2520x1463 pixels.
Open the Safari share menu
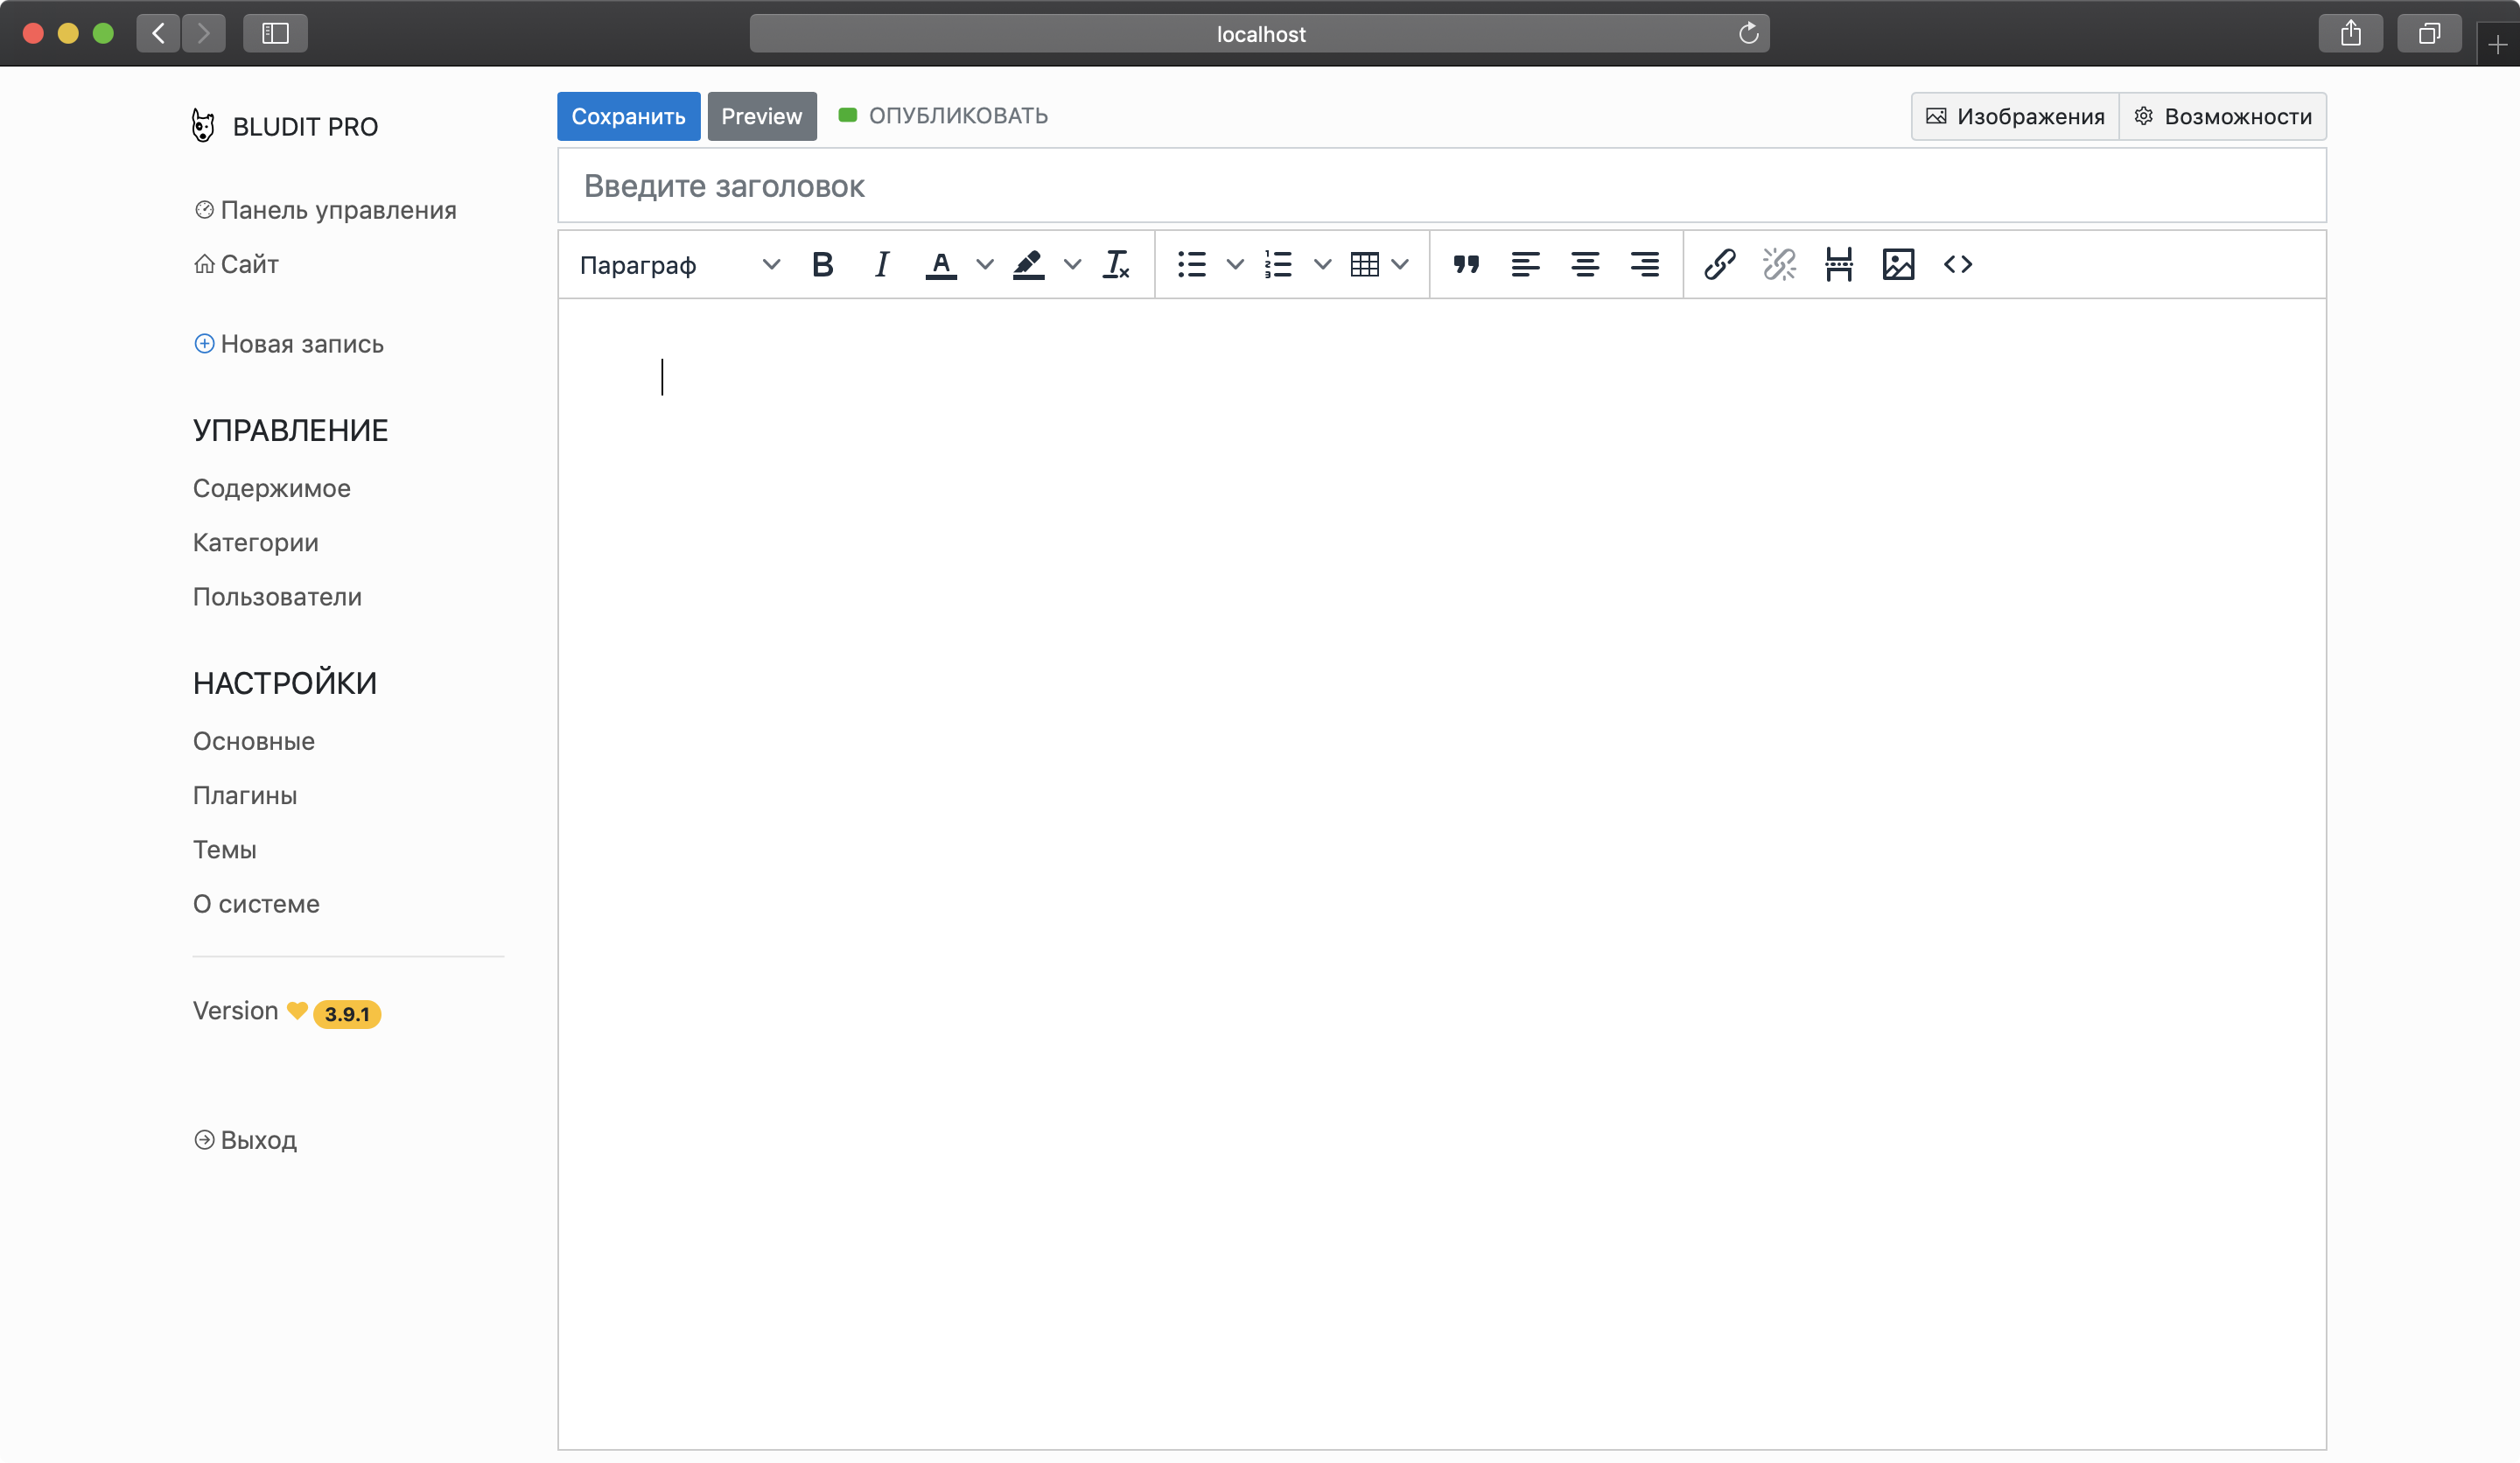pyautogui.click(x=2351, y=33)
